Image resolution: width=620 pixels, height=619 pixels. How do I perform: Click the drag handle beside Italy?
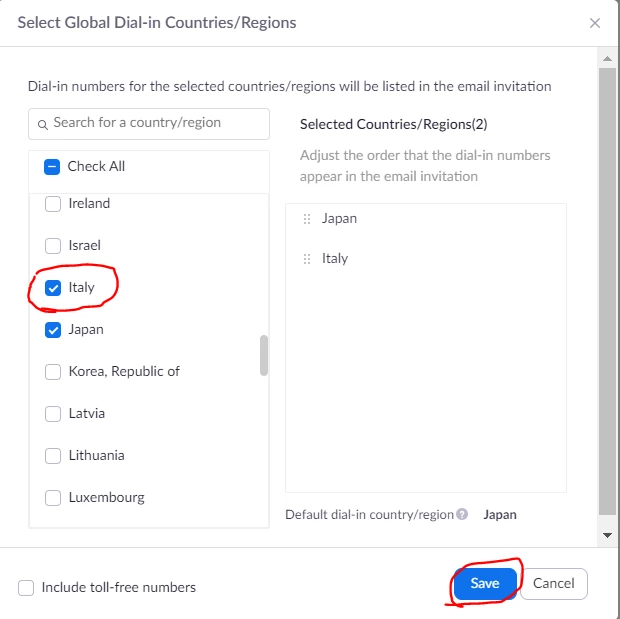(307, 259)
